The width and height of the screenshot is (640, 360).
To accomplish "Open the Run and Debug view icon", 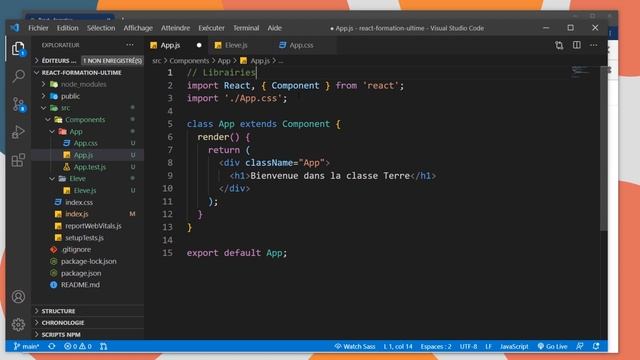I will click(x=18, y=132).
